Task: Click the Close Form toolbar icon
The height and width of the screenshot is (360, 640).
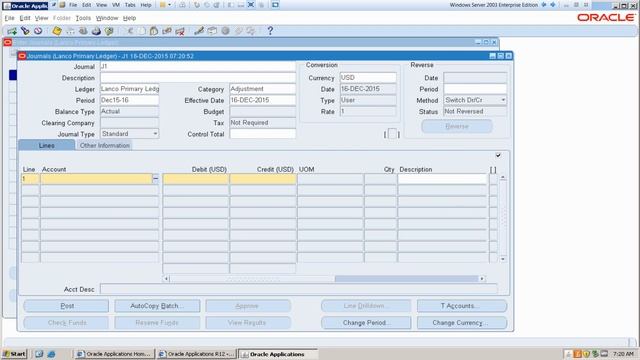Action: tap(109, 31)
